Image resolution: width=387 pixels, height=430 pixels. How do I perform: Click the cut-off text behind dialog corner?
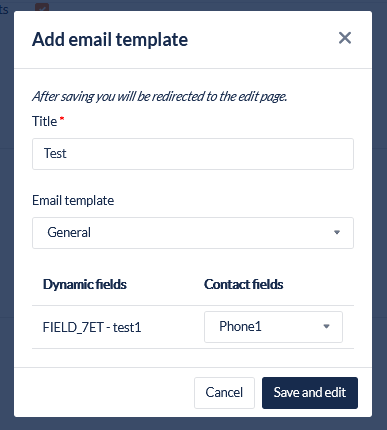4,9
